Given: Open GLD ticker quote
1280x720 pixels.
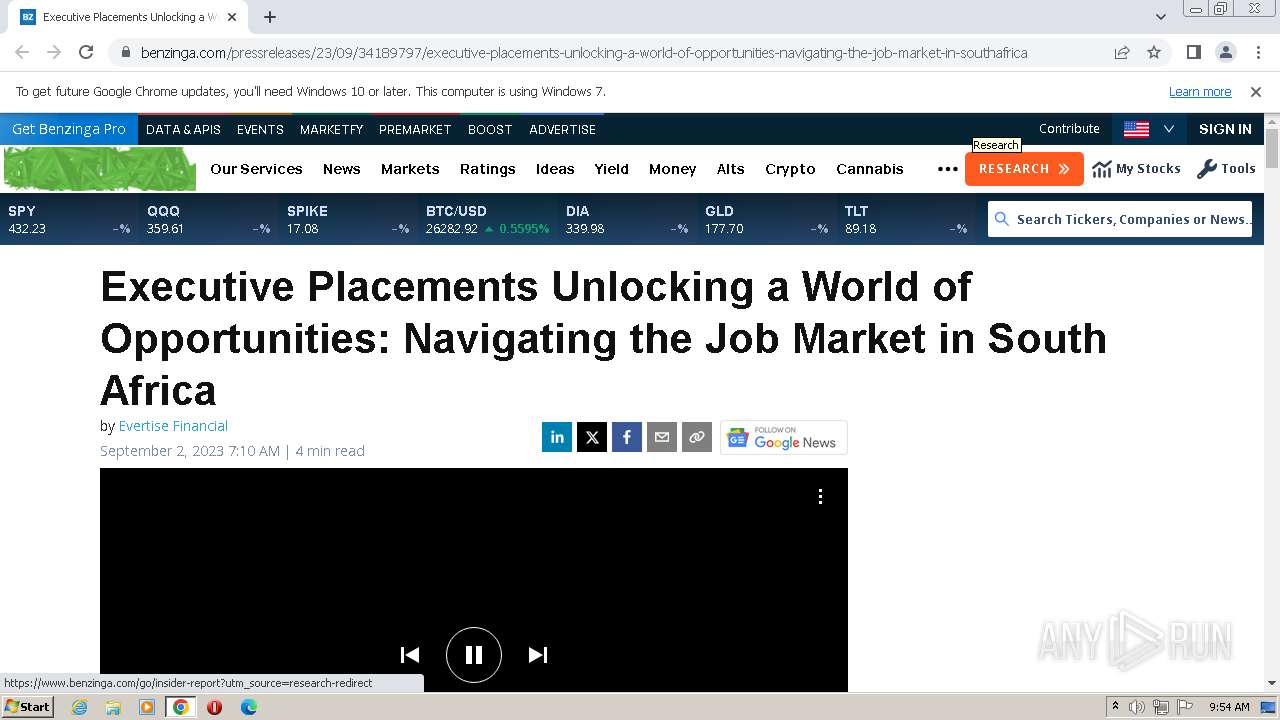Looking at the screenshot, I should click(x=766, y=220).
